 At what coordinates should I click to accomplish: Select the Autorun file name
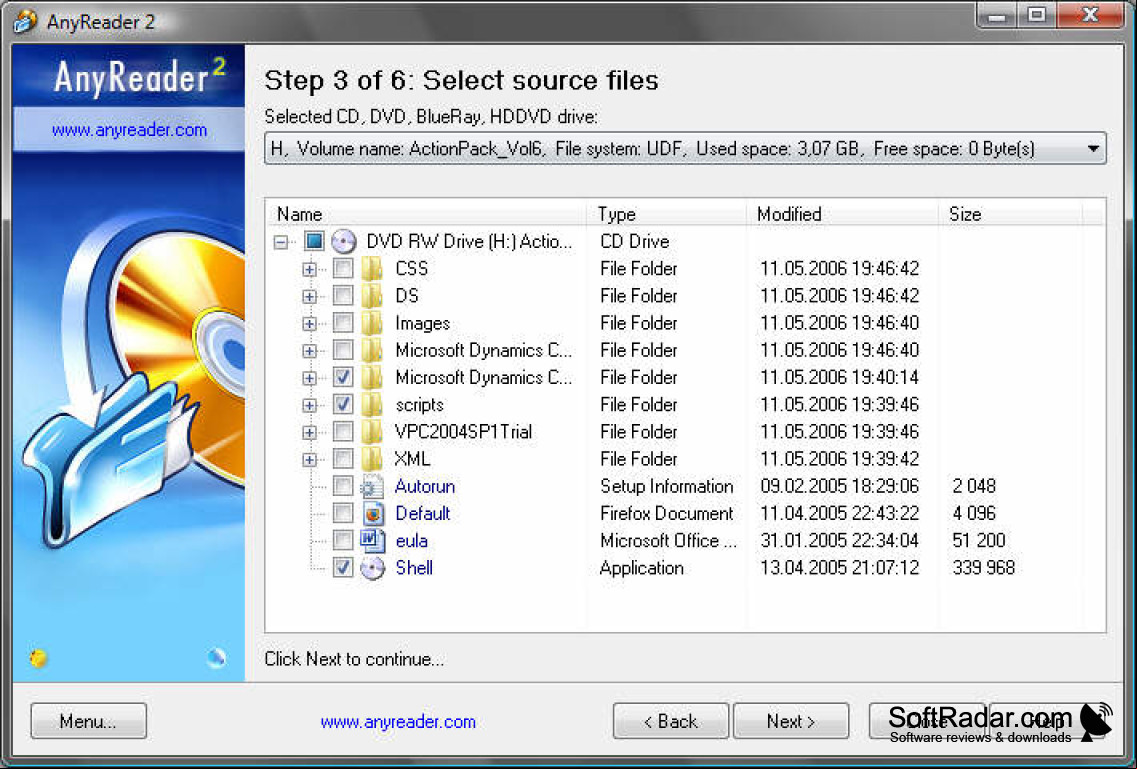(x=425, y=486)
